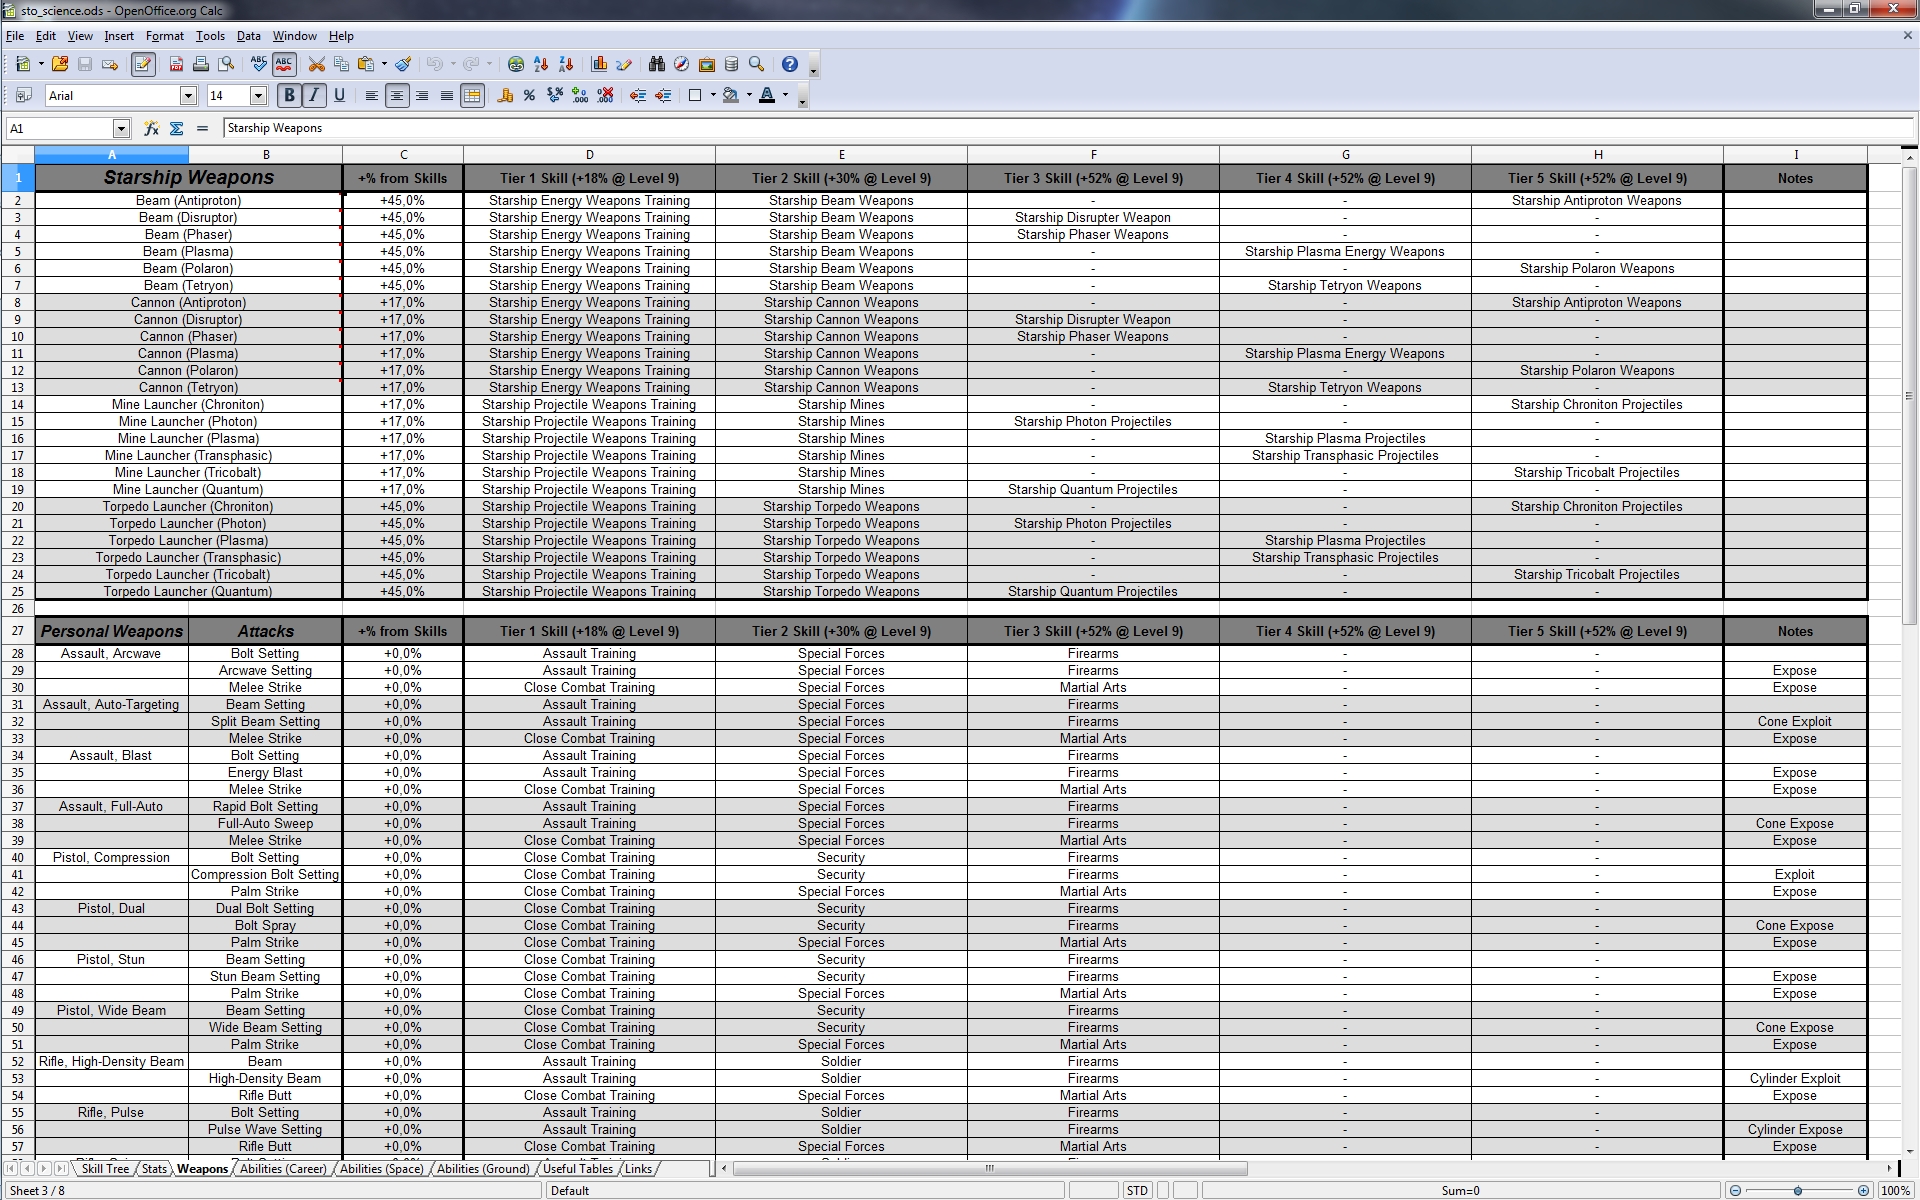Toggle Align Left

point(372,96)
